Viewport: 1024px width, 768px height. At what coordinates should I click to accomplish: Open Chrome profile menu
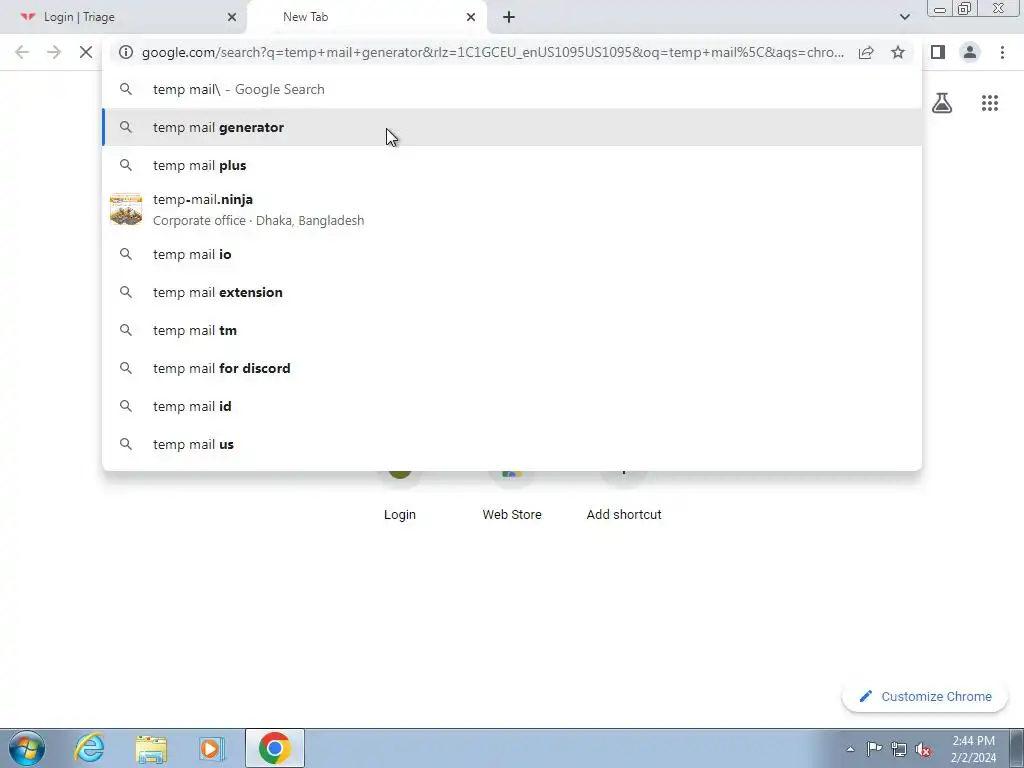point(970,52)
